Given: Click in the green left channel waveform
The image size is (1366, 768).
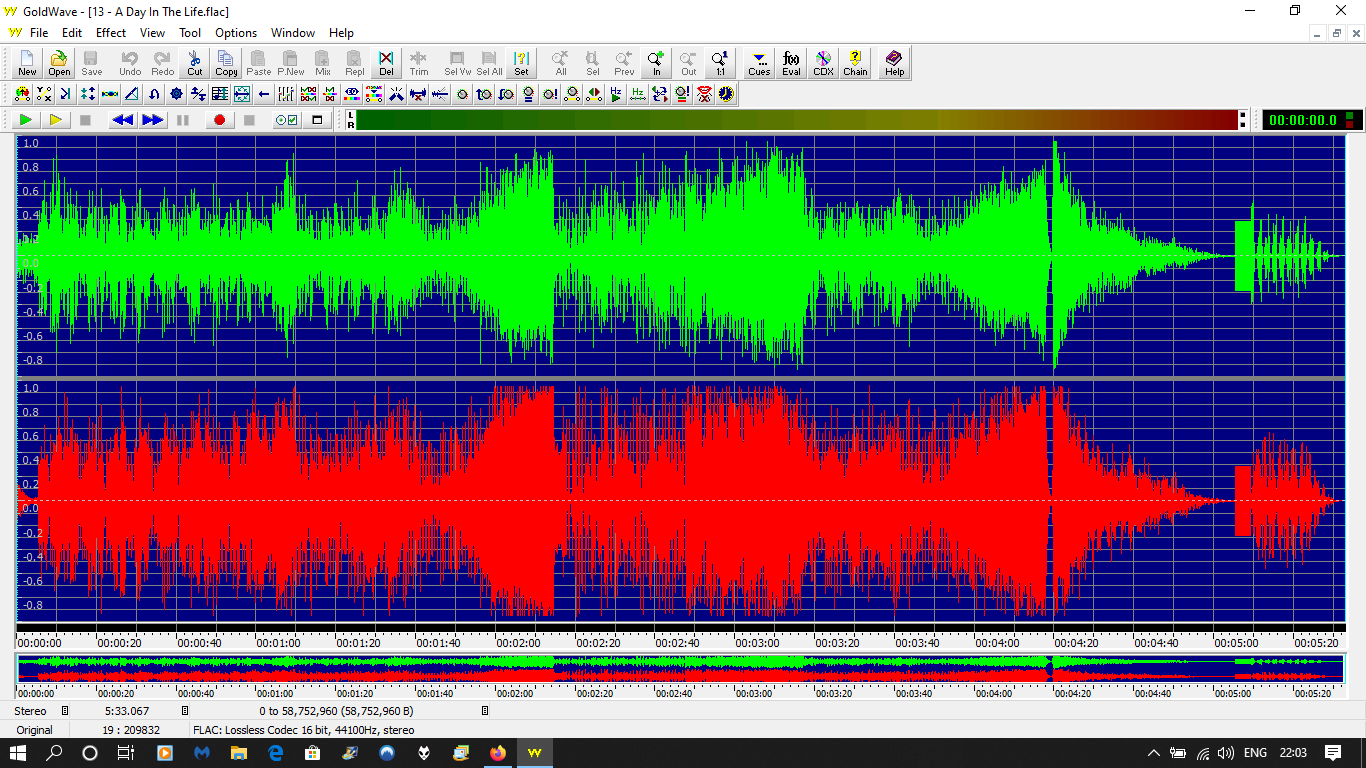Looking at the screenshot, I should pos(680,256).
